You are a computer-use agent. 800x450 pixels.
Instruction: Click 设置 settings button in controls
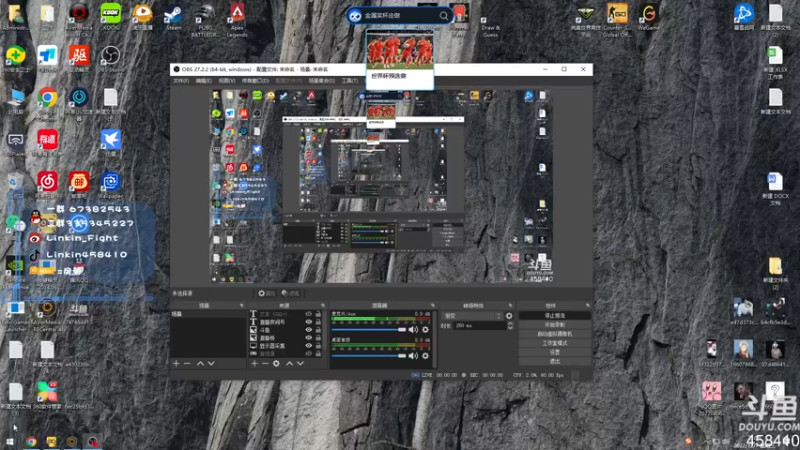coord(555,352)
